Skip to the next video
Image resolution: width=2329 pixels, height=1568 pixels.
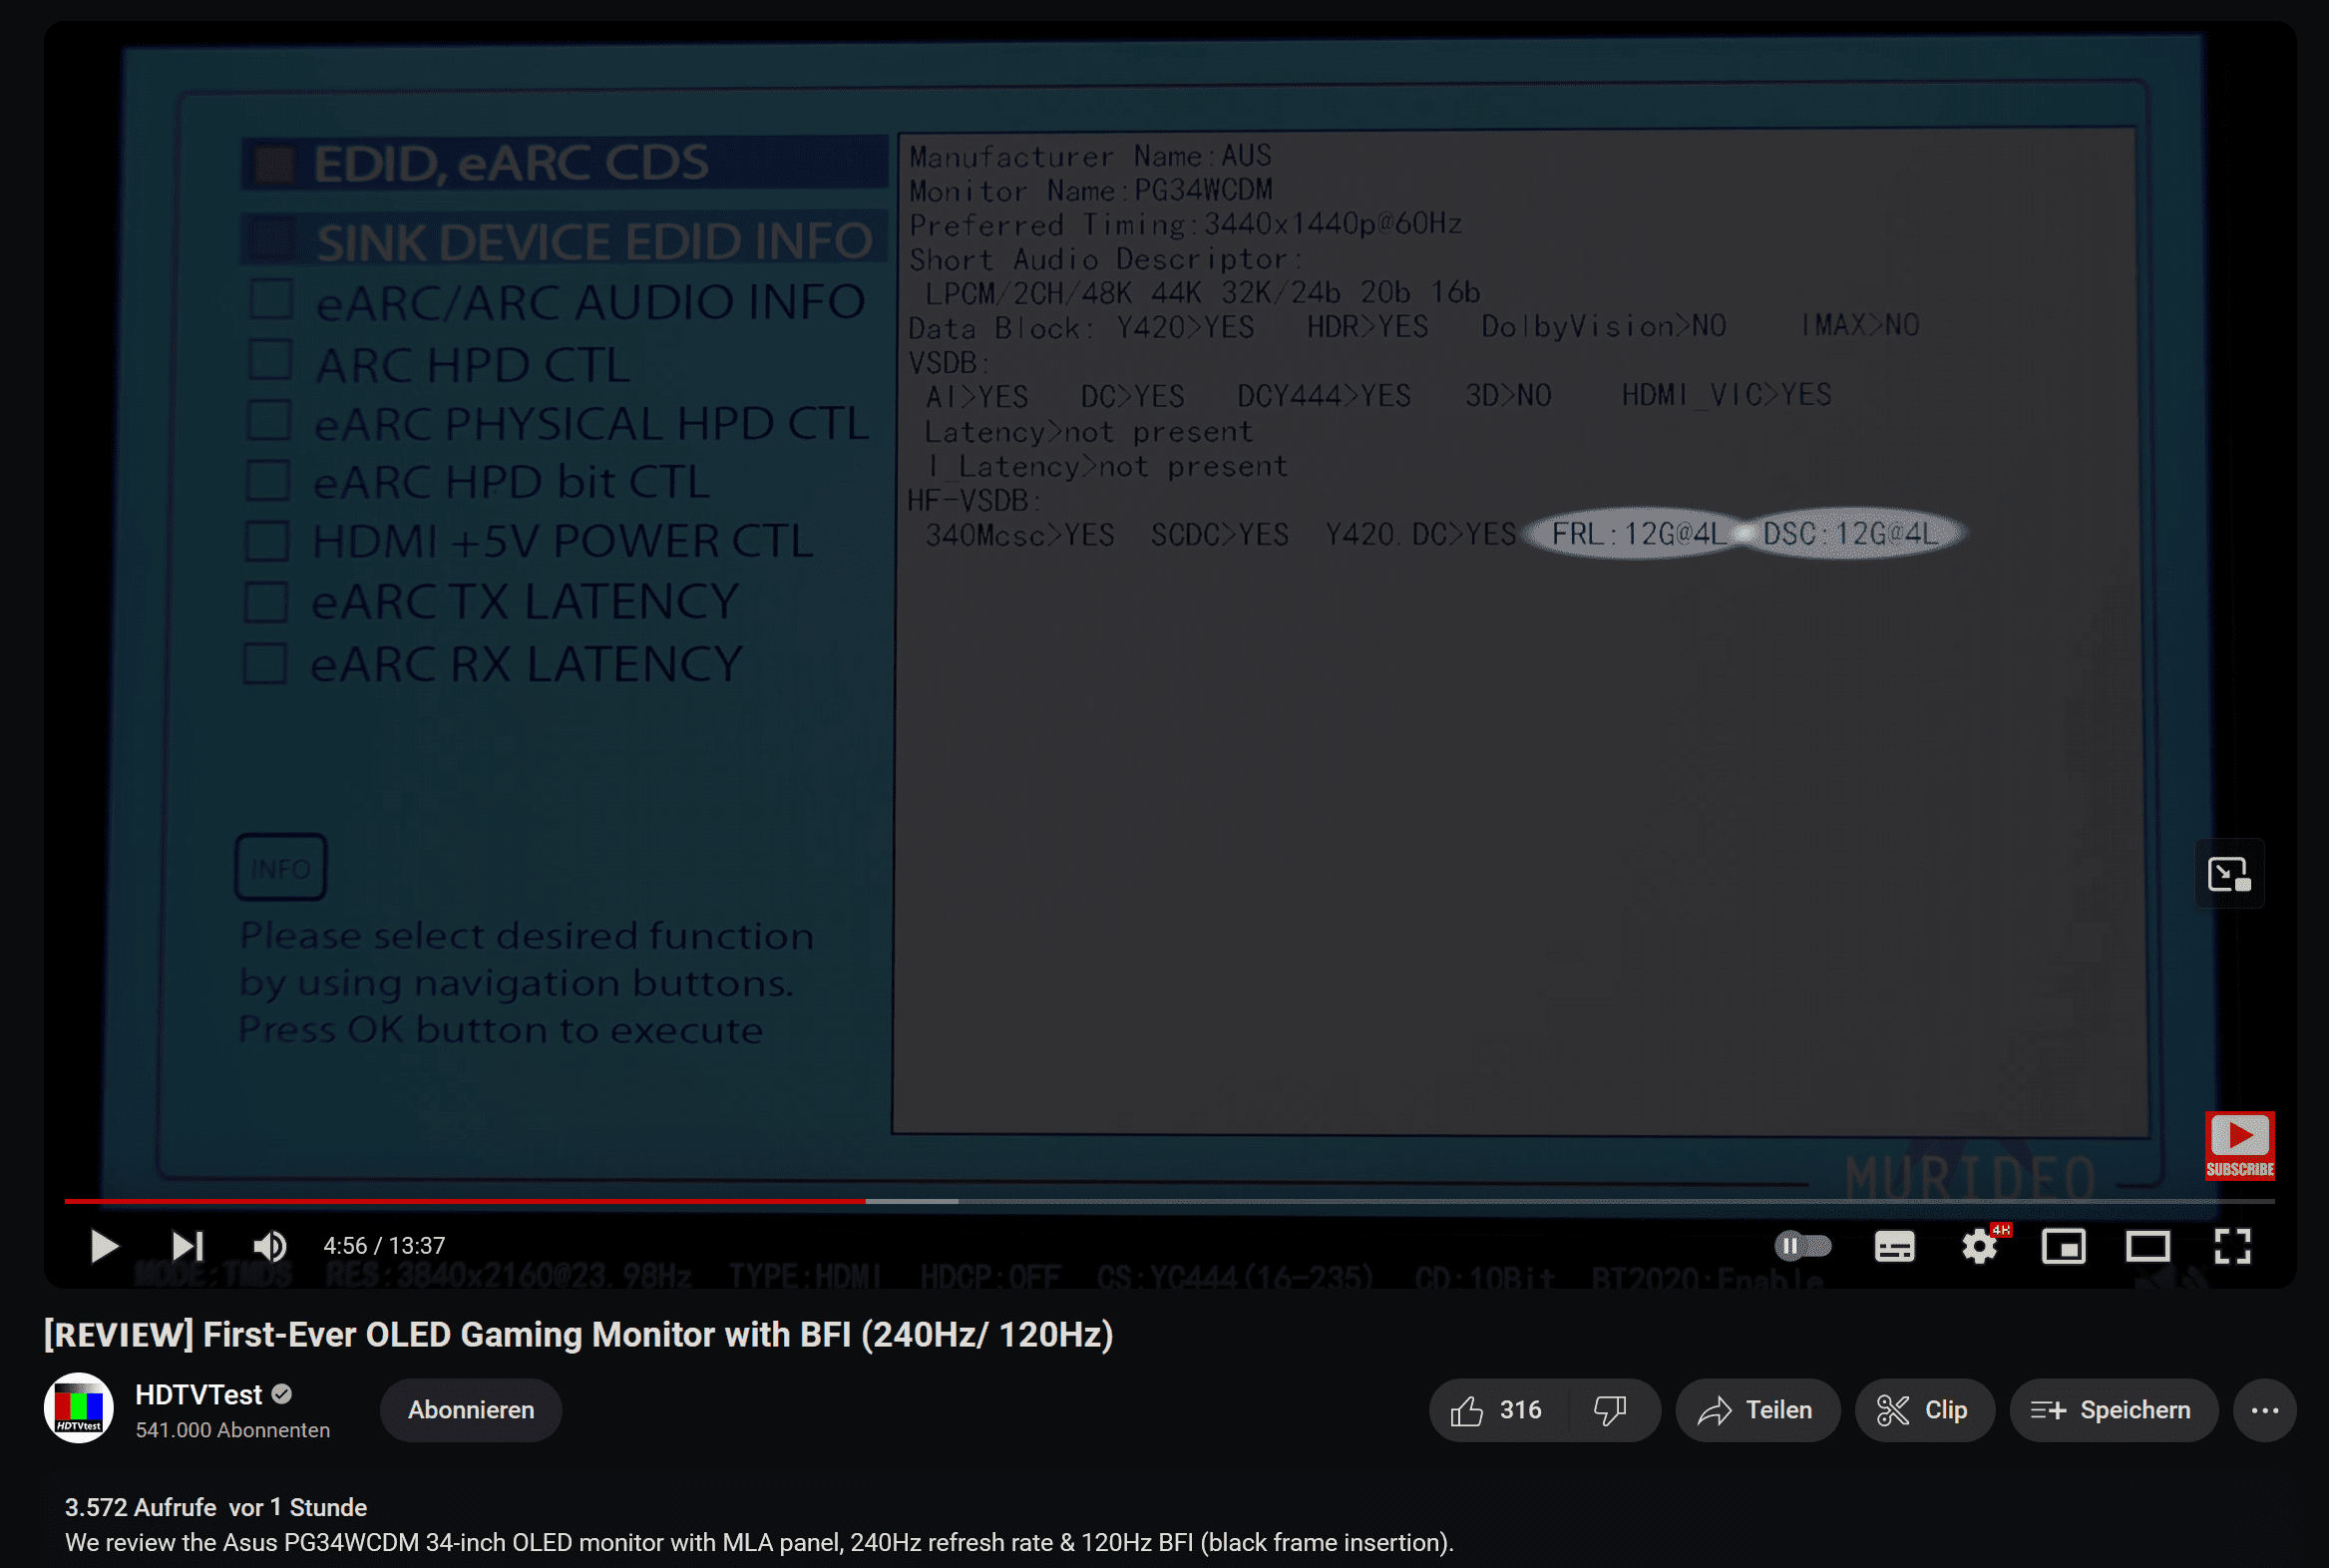coord(187,1246)
